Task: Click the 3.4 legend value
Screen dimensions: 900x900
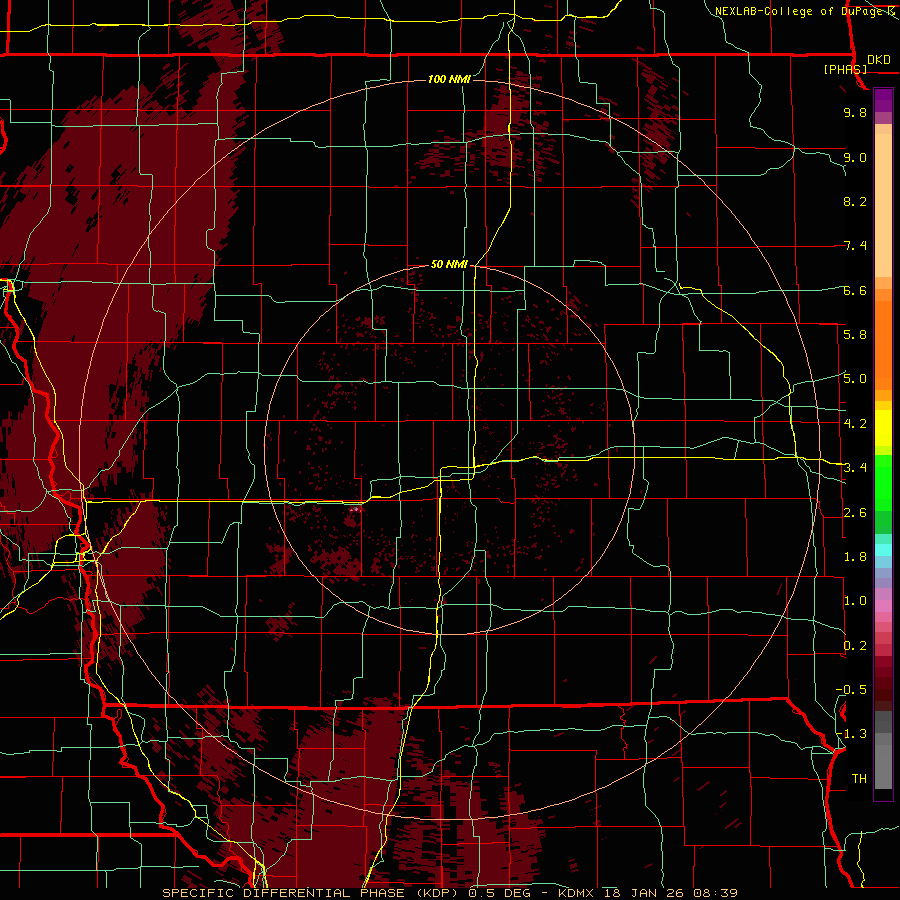Action: click(855, 468)
